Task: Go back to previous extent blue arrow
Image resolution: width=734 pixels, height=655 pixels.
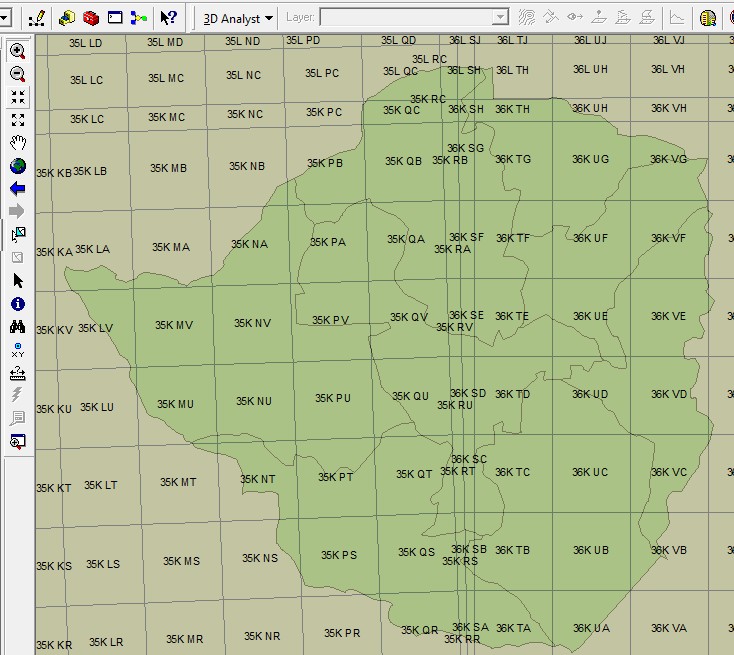Action: pos(17,188)
